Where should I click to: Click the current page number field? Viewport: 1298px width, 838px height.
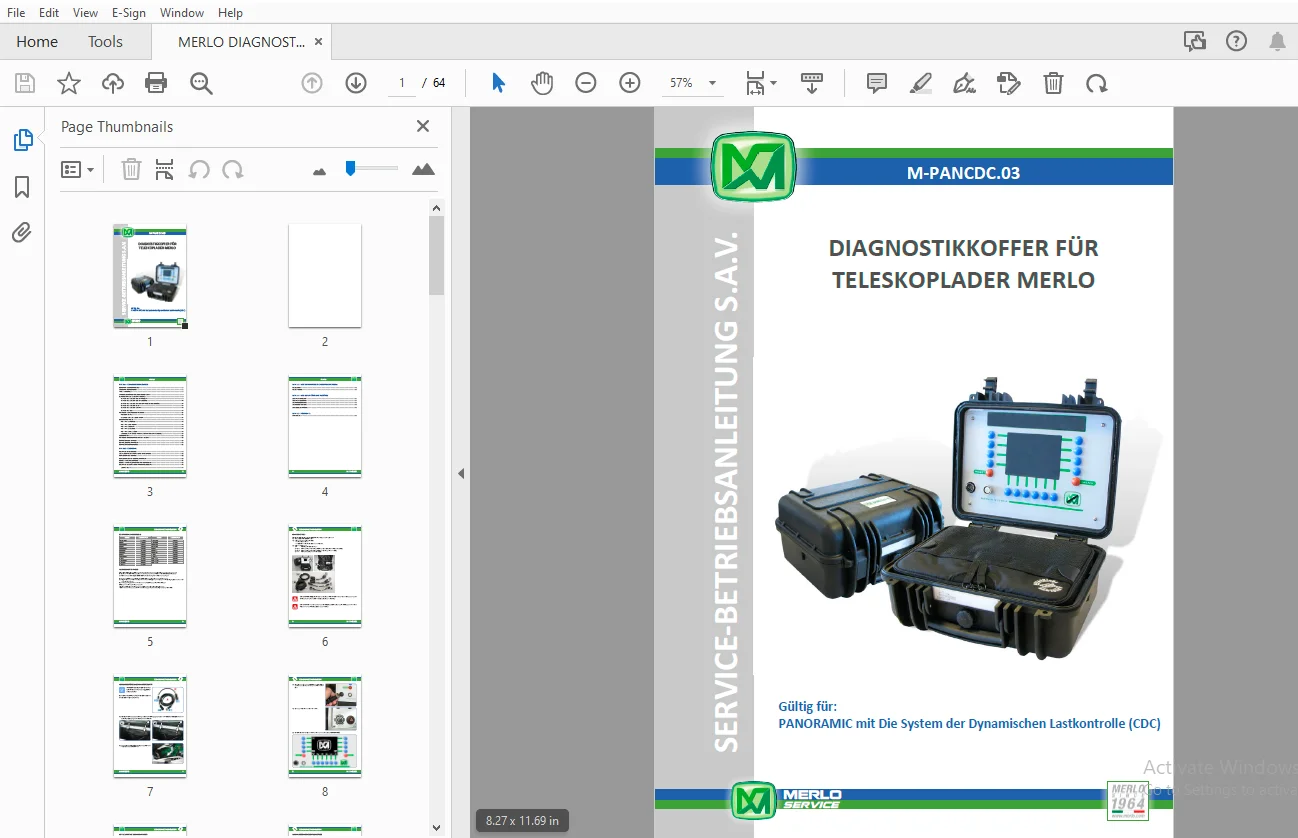point(402,83)
